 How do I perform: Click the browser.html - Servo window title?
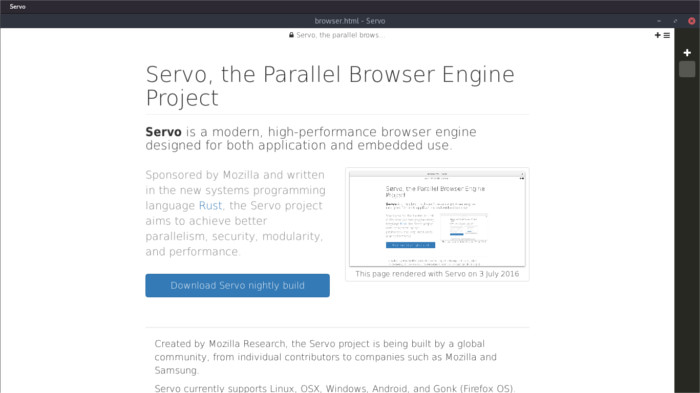point(350,21)
